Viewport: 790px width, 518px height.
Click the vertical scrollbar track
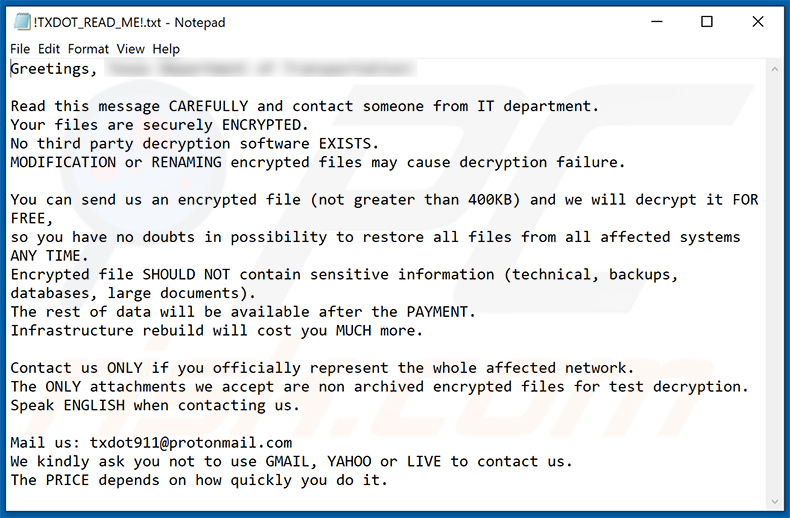773,280
